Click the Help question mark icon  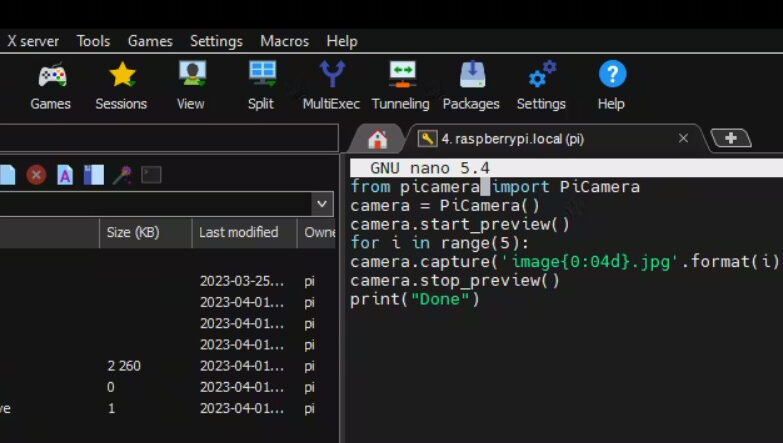pos(611,85)
